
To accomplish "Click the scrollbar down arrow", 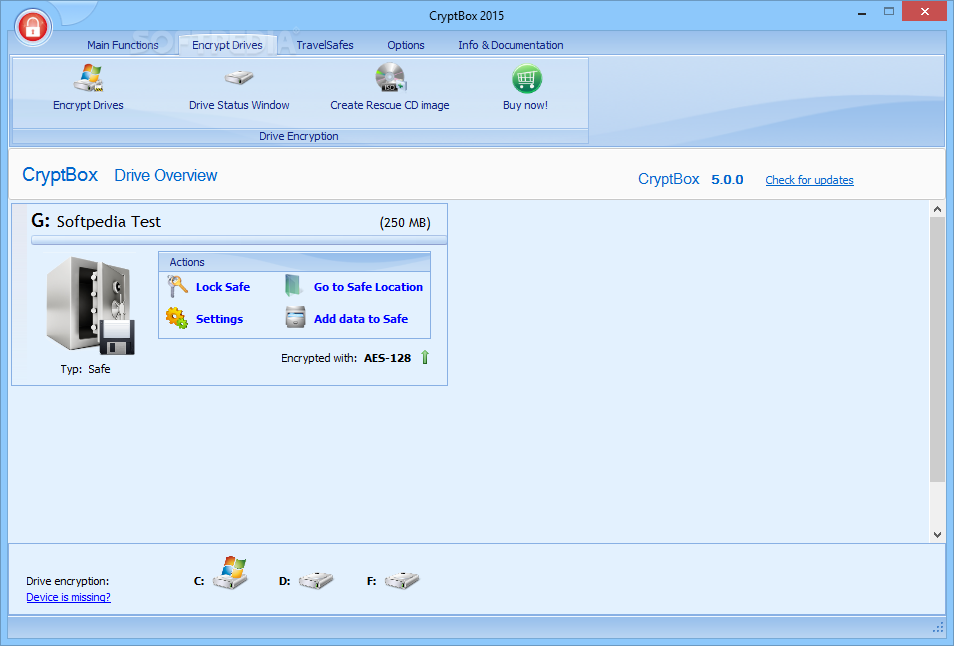I will point(937,535).
